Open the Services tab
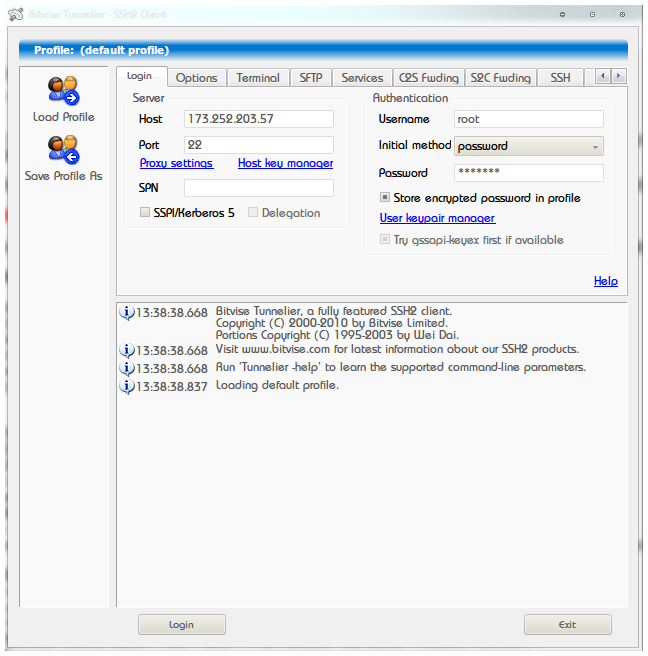 click(x=362, y=78)
